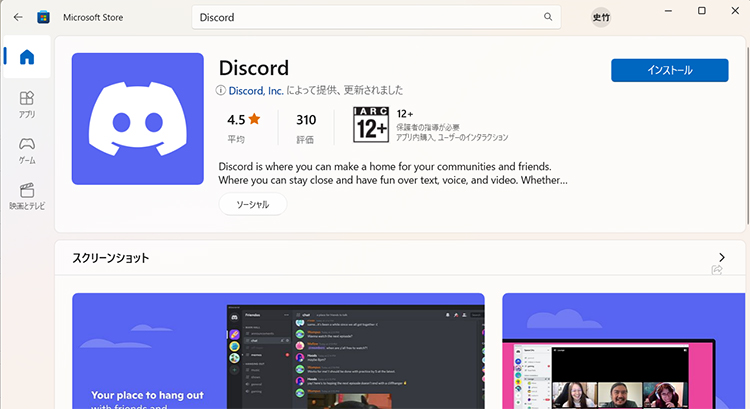The image size is (750, 409).
Task: Open the Home sidebar tab
Action: [x=27, y=57]
